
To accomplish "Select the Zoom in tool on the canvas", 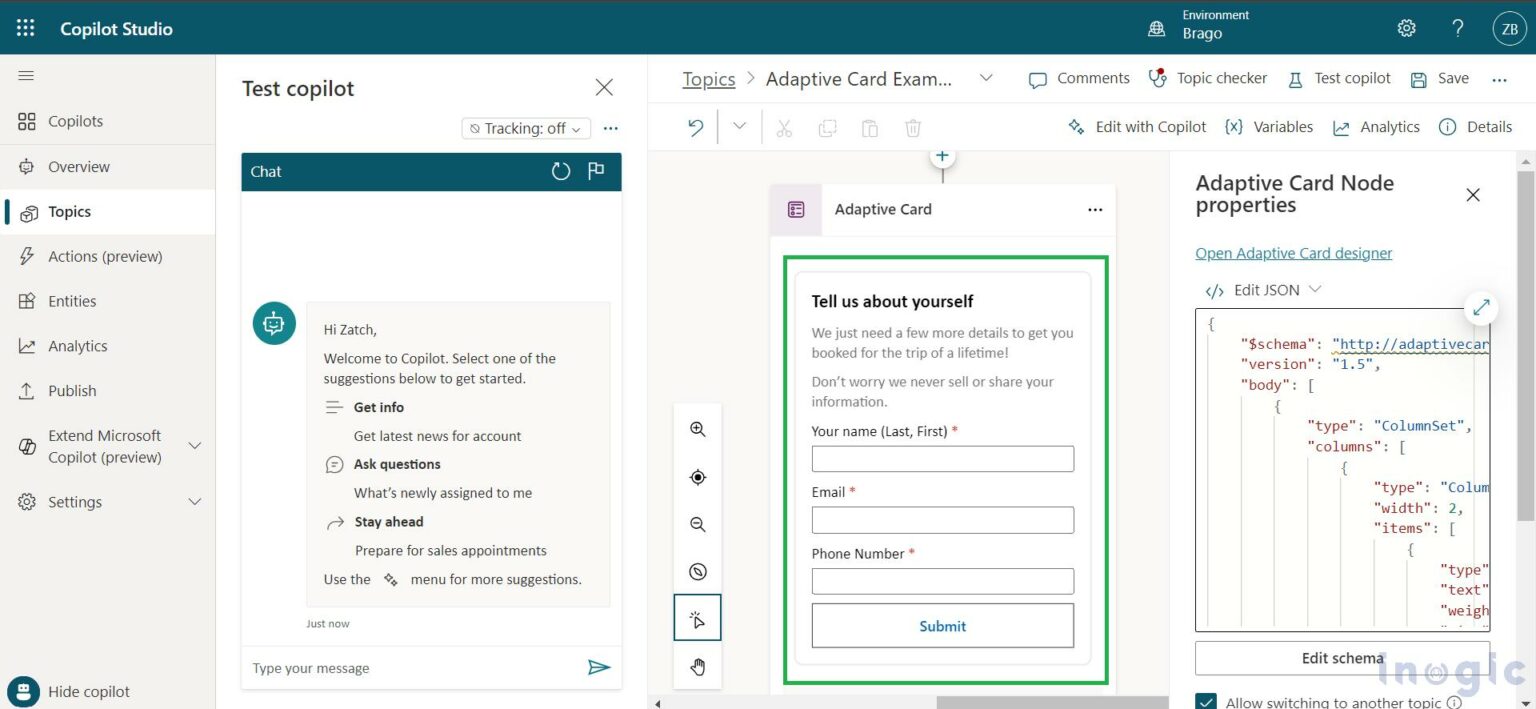I will [697, 429].
